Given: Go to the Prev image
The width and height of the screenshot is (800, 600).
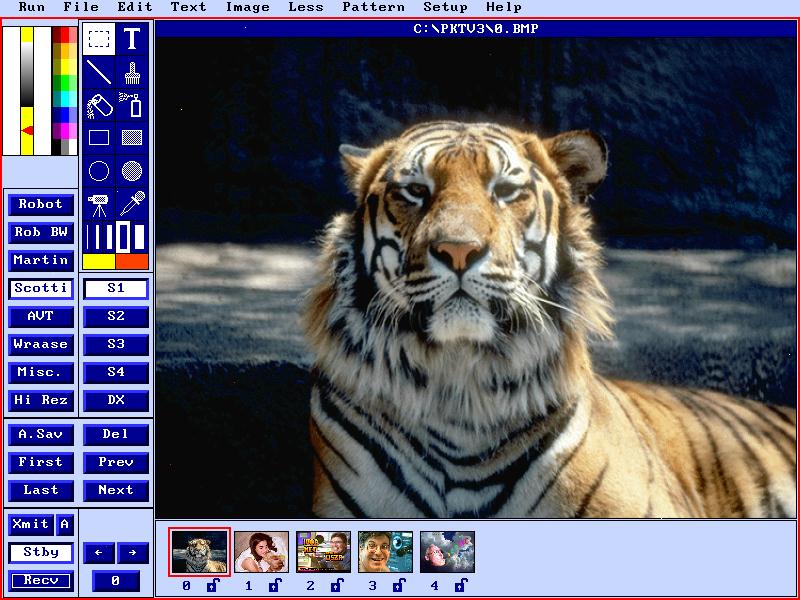Looking at the screenshot, I should pos(116,463).
